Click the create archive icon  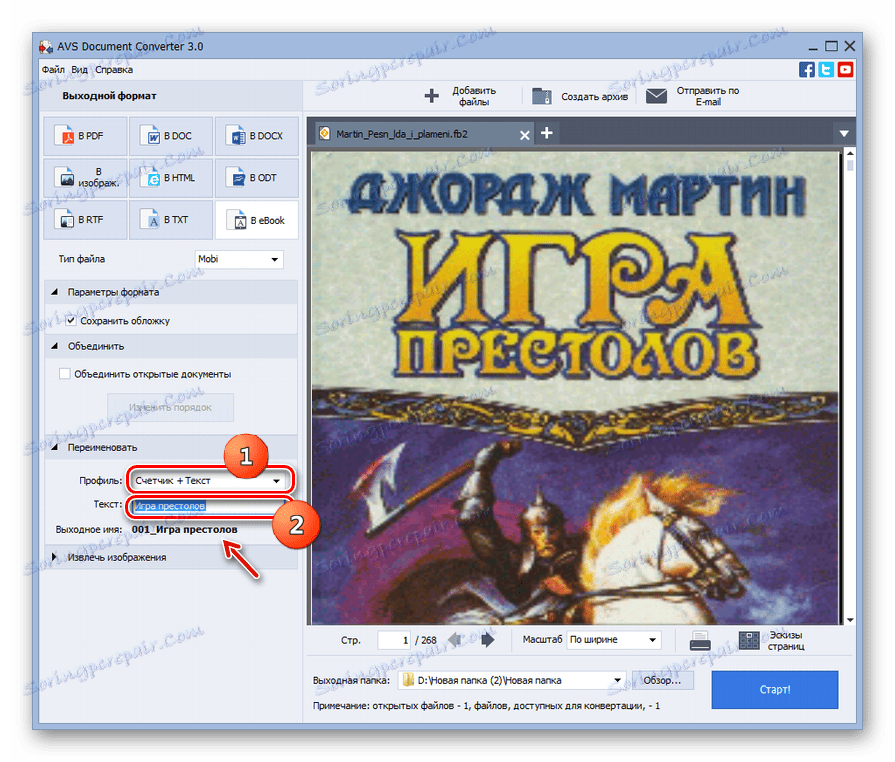542,96
